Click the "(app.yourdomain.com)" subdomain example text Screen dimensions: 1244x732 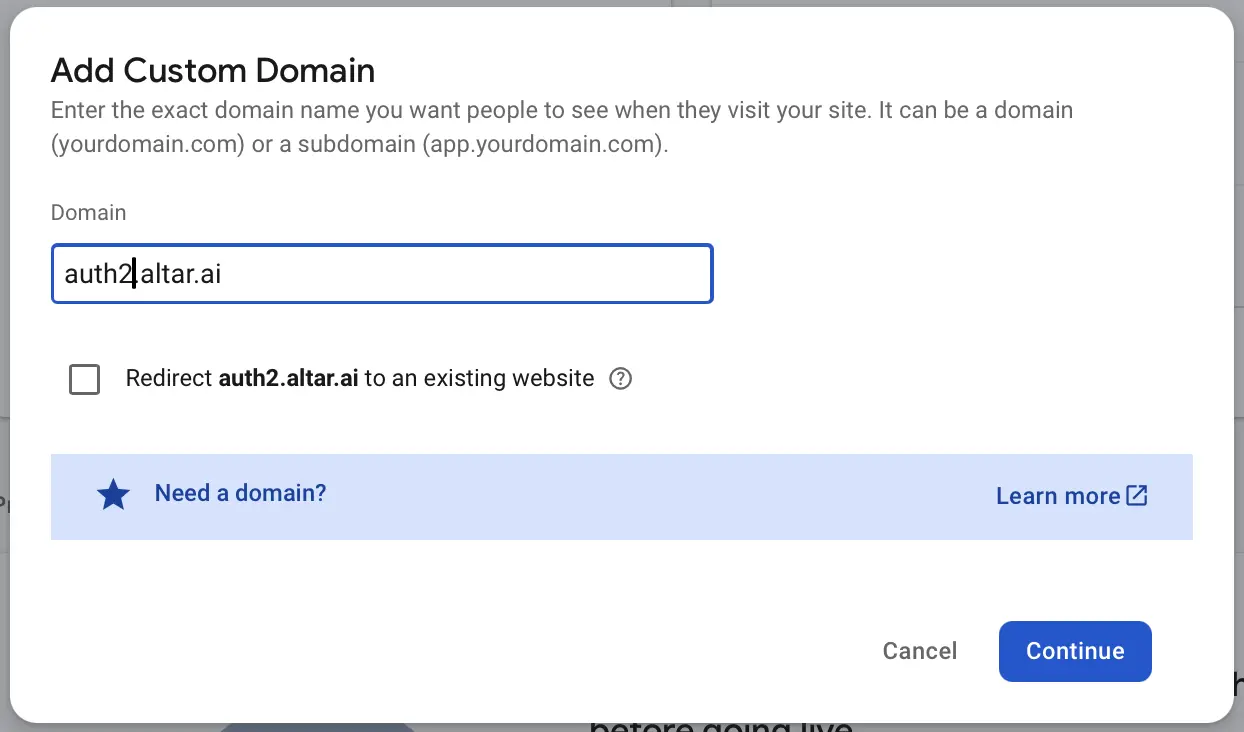(x=544, y=144)
